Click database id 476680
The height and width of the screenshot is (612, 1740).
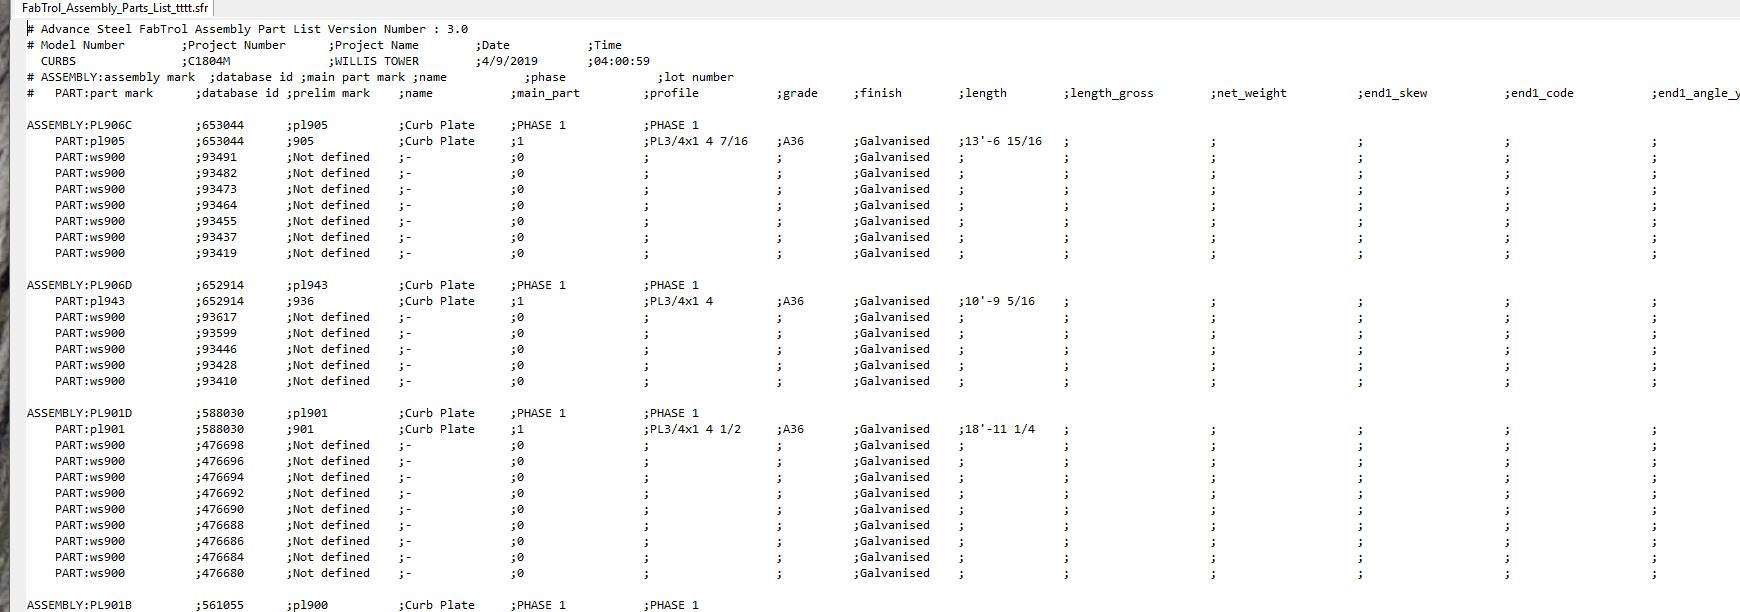[223, 573]
